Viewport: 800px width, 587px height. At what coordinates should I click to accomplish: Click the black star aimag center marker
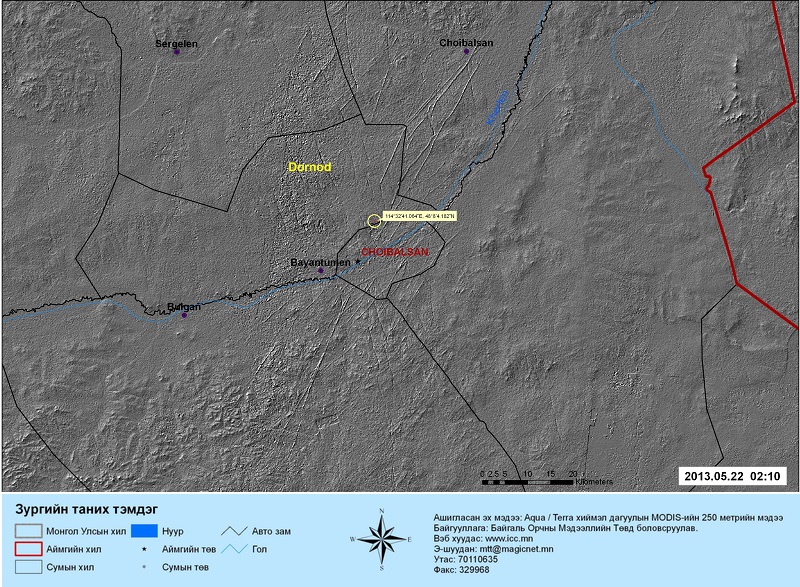coord(357,261)
